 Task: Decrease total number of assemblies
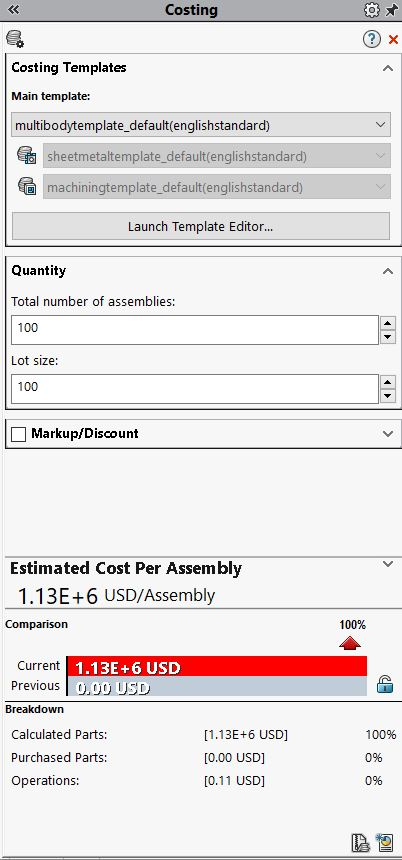(388, 337)
